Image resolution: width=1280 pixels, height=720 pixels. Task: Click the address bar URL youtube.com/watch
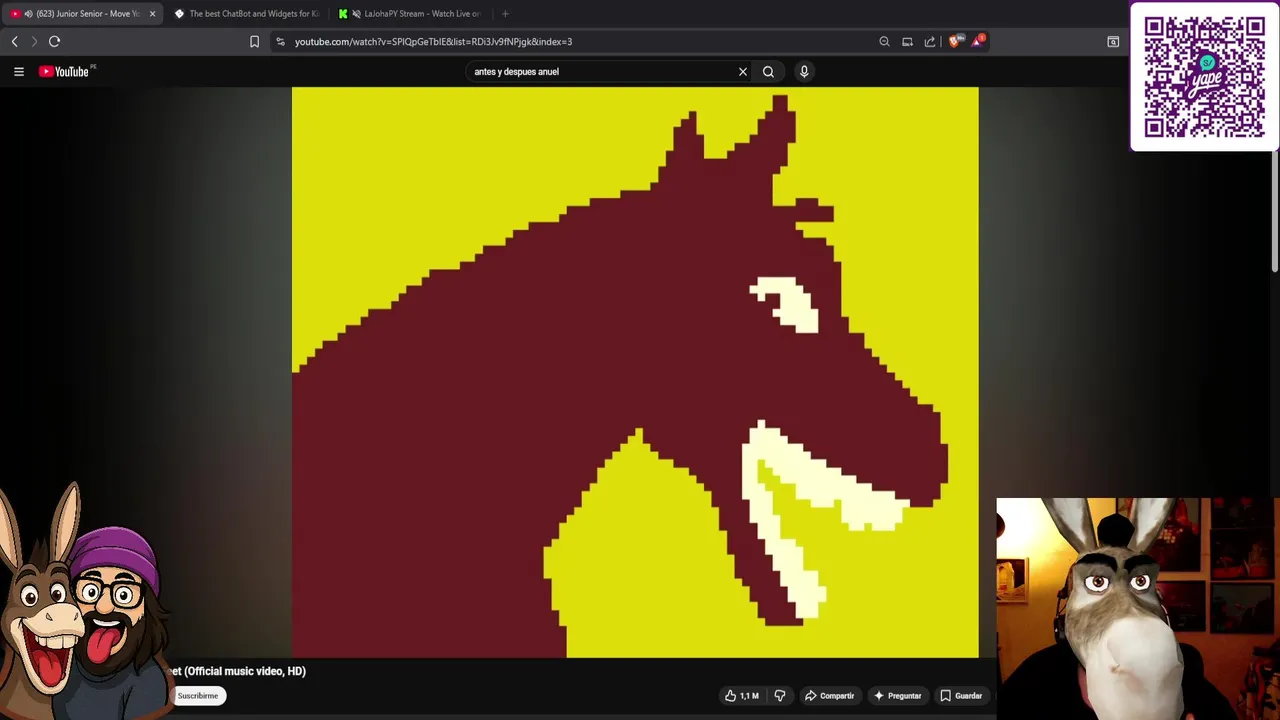(433, 41)
